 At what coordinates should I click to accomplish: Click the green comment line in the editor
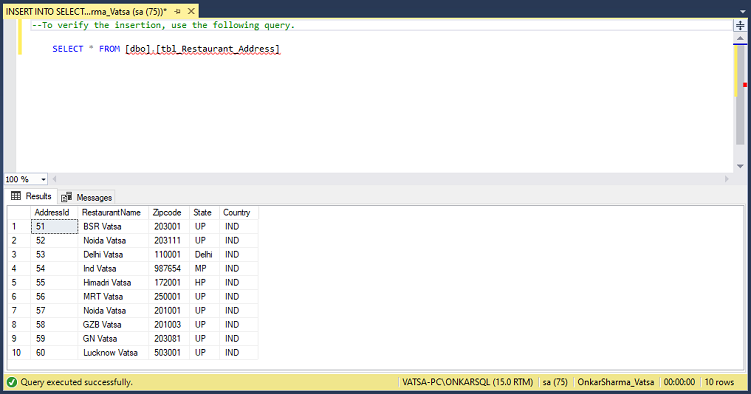pos(163,25)
